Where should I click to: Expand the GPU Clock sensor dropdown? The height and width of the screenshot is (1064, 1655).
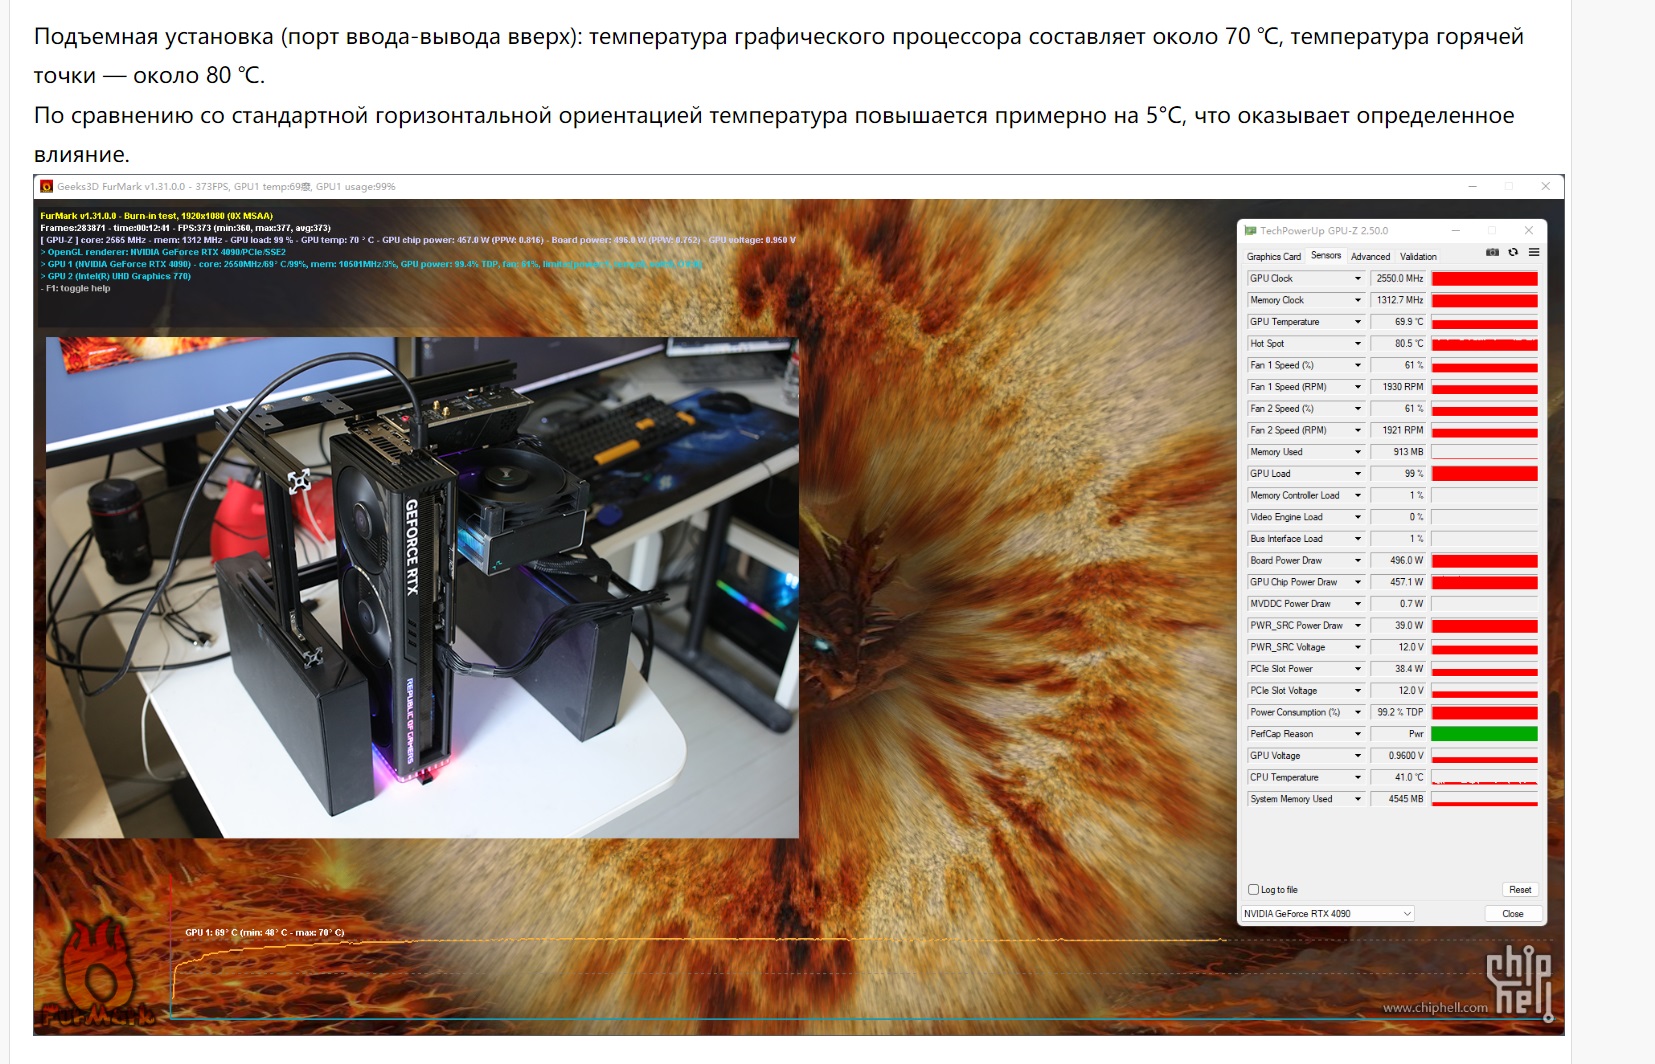tap(1358, 279)
